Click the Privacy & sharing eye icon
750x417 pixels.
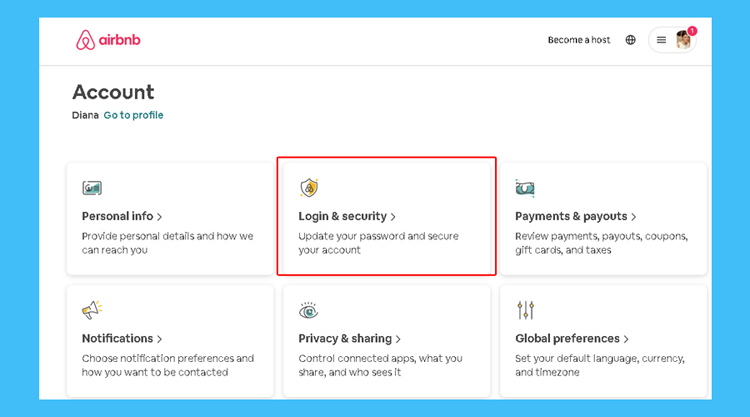click(309, 311)
